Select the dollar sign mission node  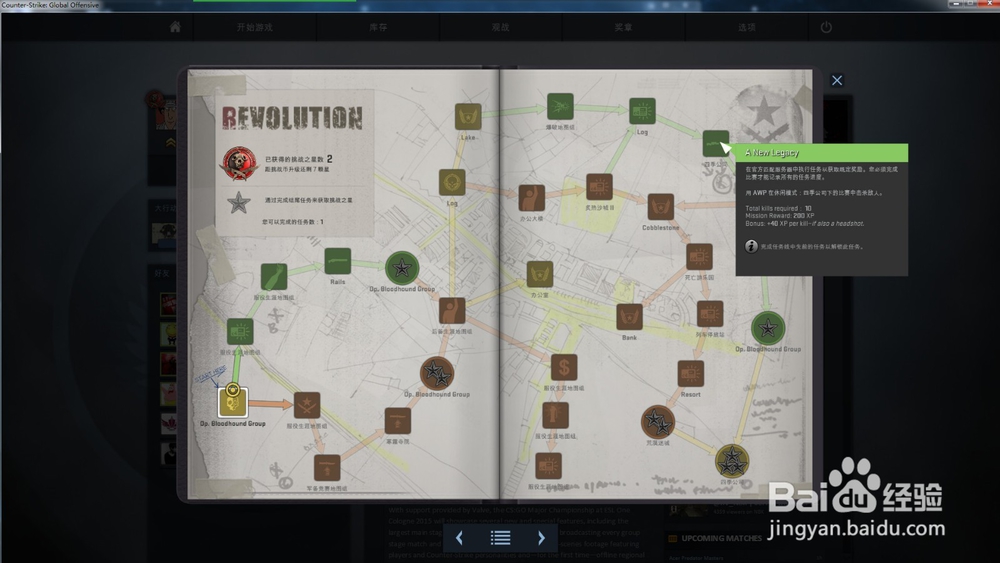(564, 367)
